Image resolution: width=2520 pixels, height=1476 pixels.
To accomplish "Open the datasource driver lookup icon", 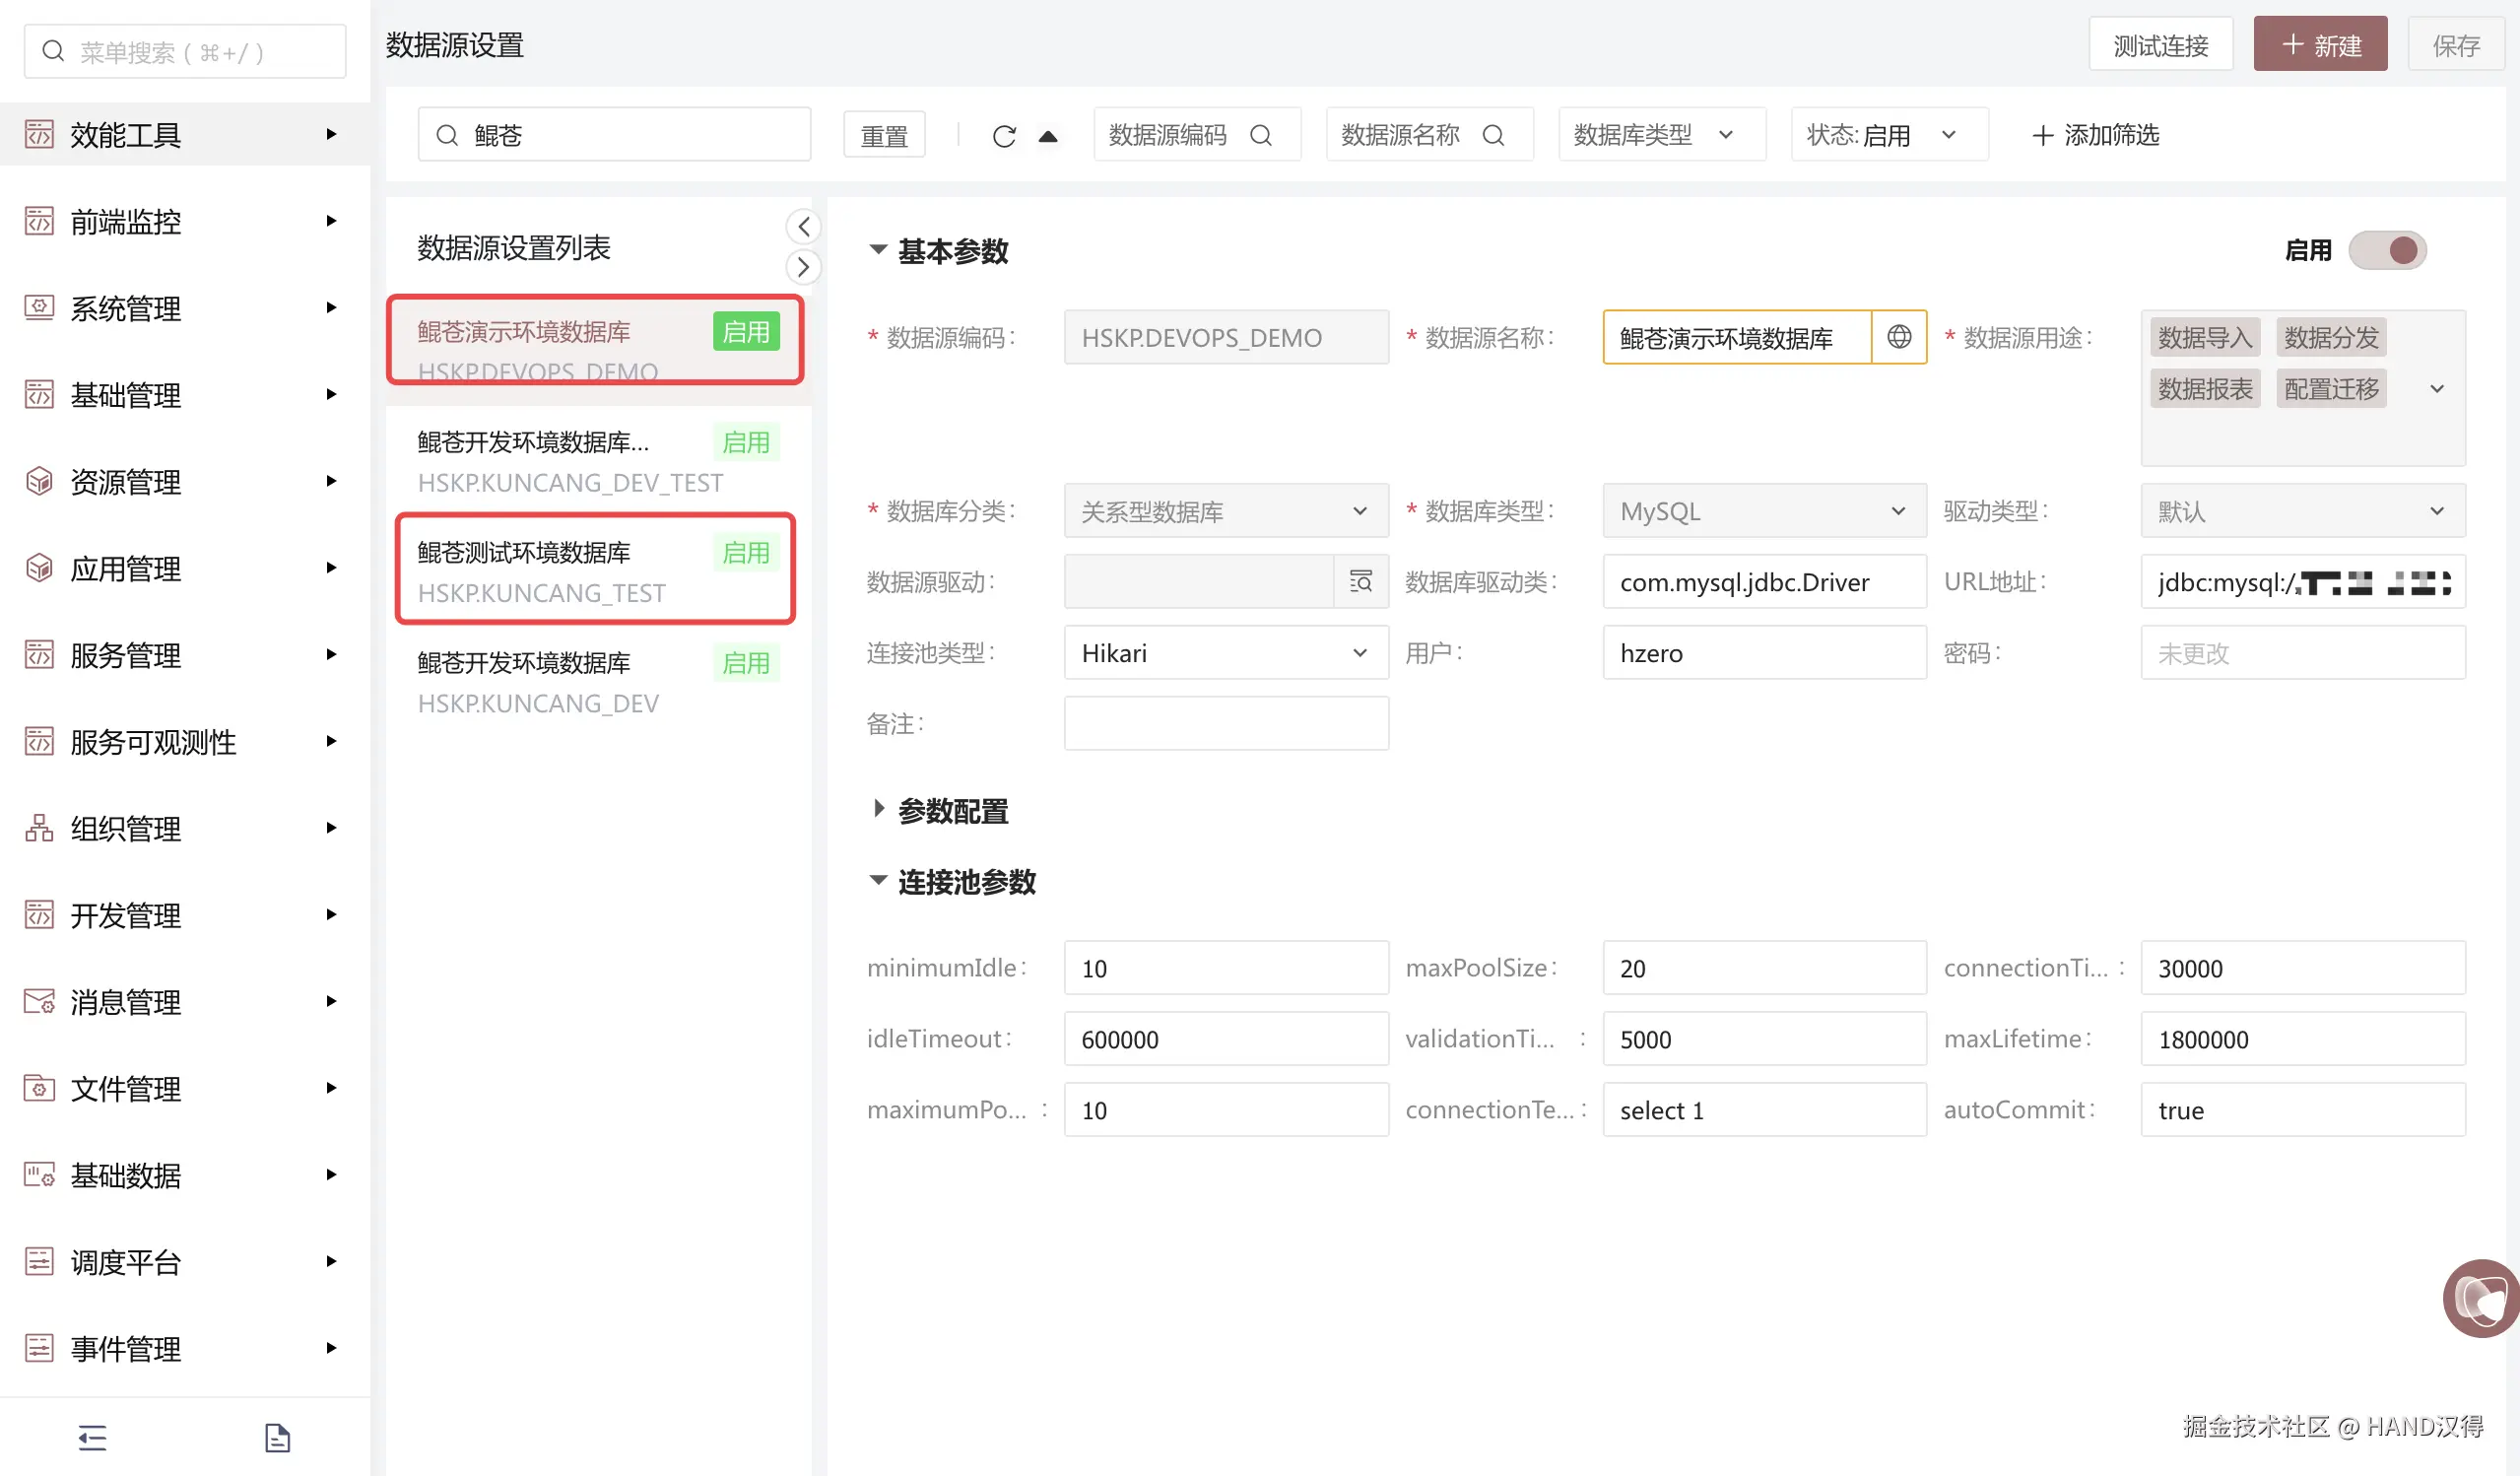I will [1360, 581].
